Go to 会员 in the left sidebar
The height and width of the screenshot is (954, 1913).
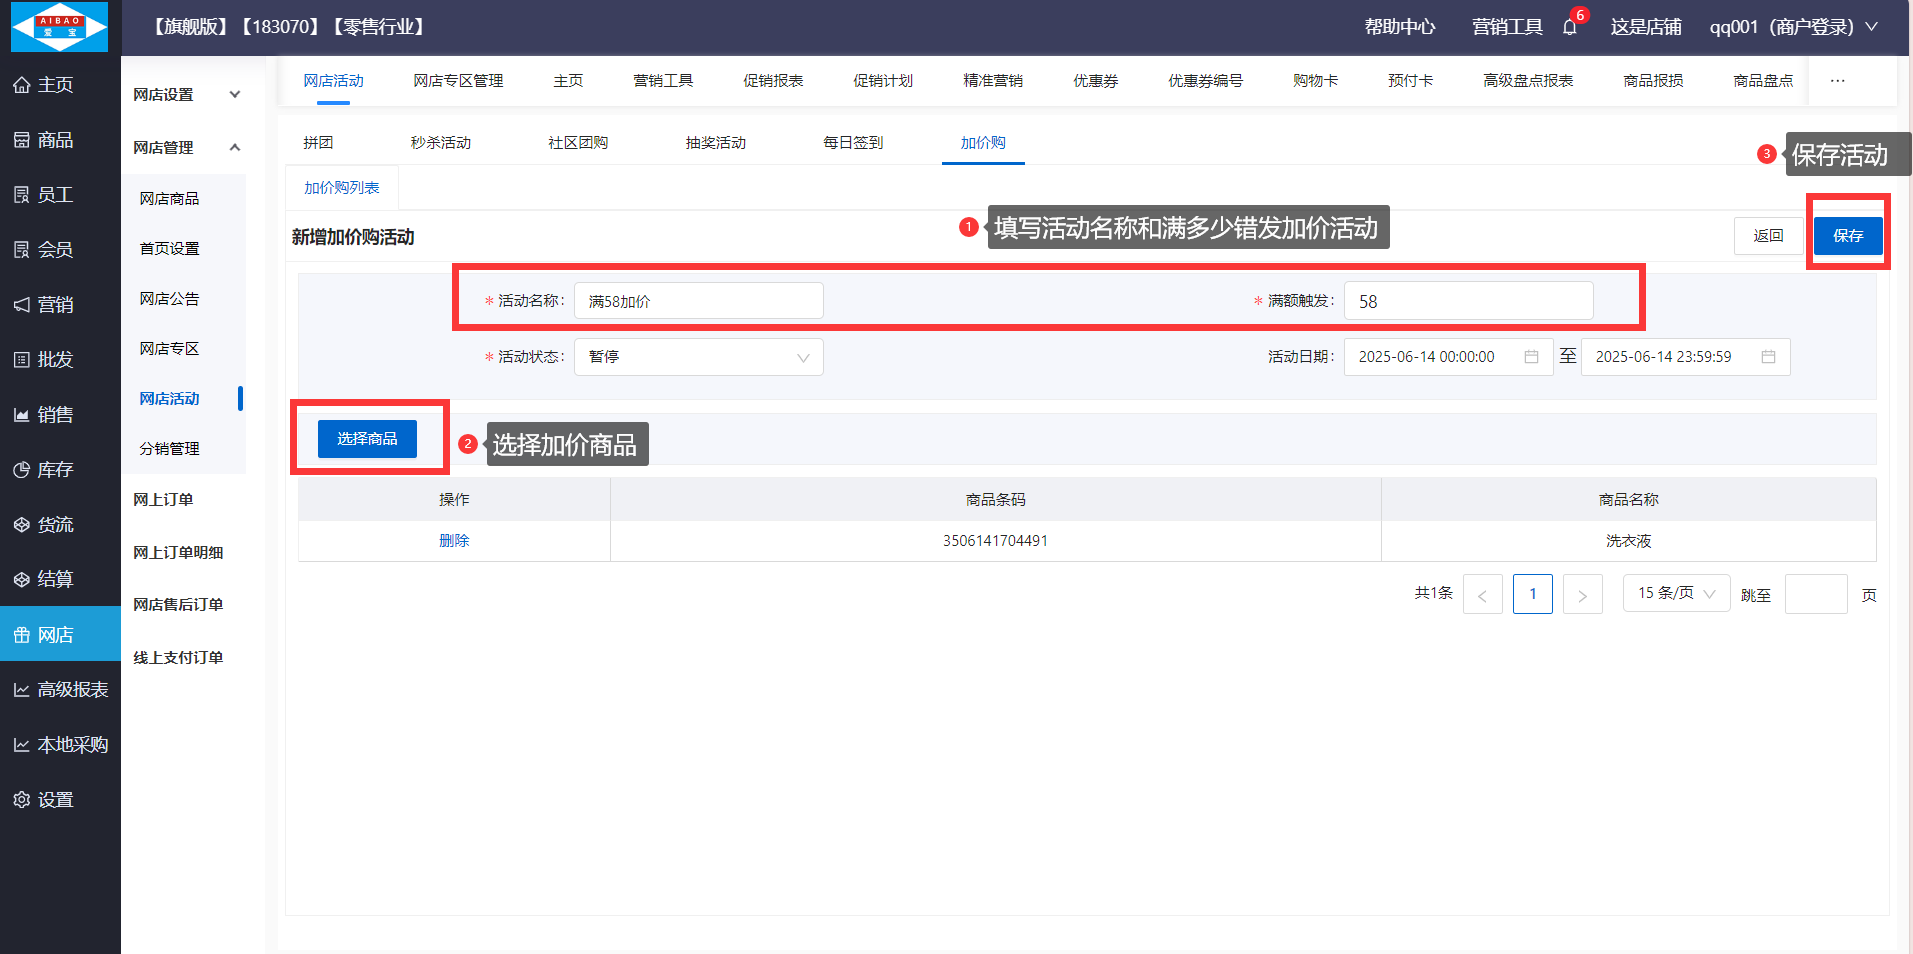tap(43, 250)
